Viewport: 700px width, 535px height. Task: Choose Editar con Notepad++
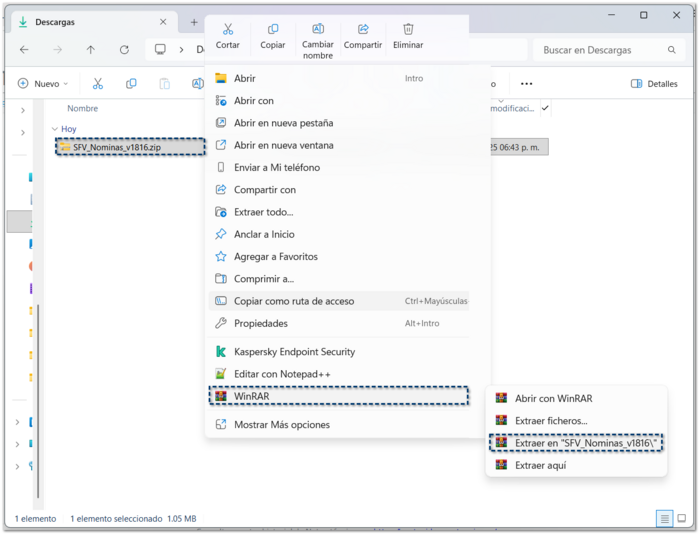point(282,374)
